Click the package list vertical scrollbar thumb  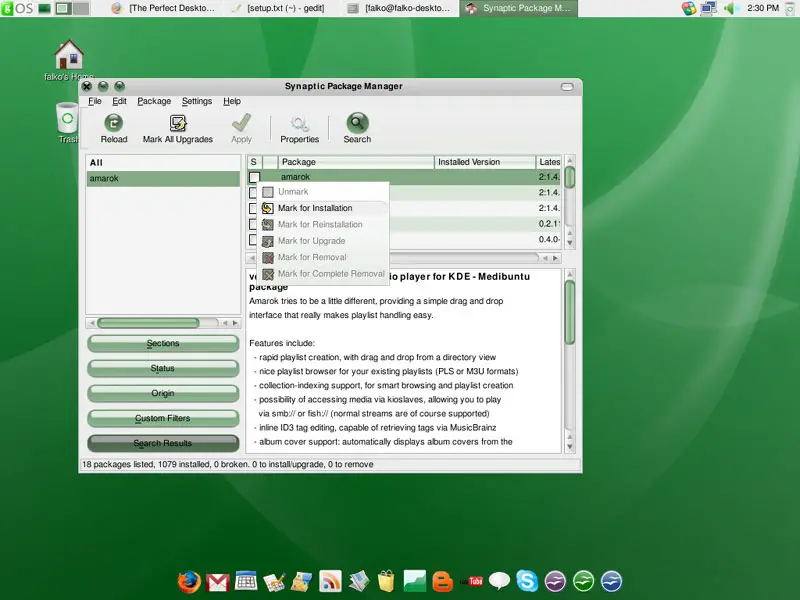click(x=570, y=177)
